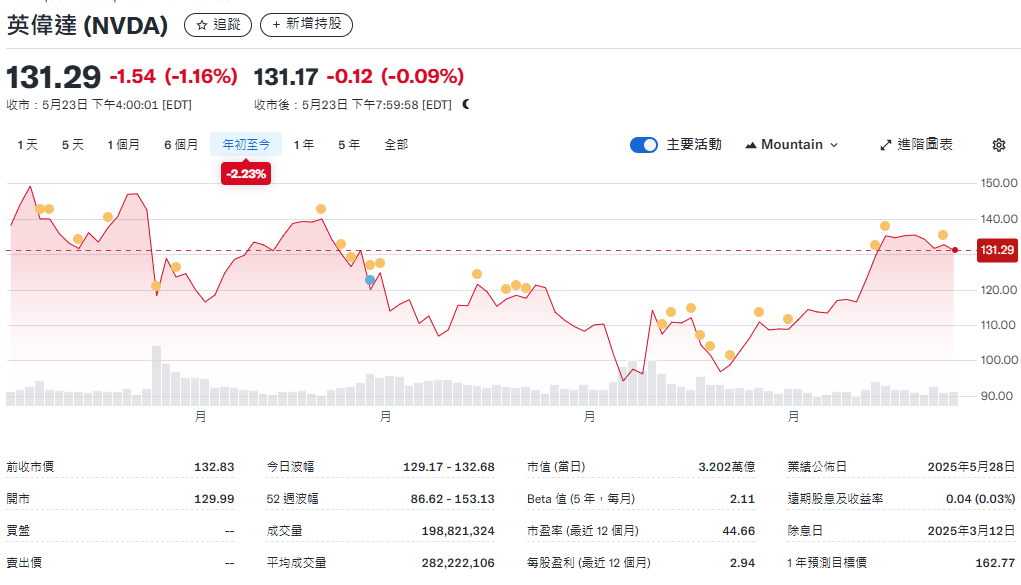Screen dimensions: 1021x585
Task: Click the 每股盈利 value 2.94
Action: [x=742, y=563]
